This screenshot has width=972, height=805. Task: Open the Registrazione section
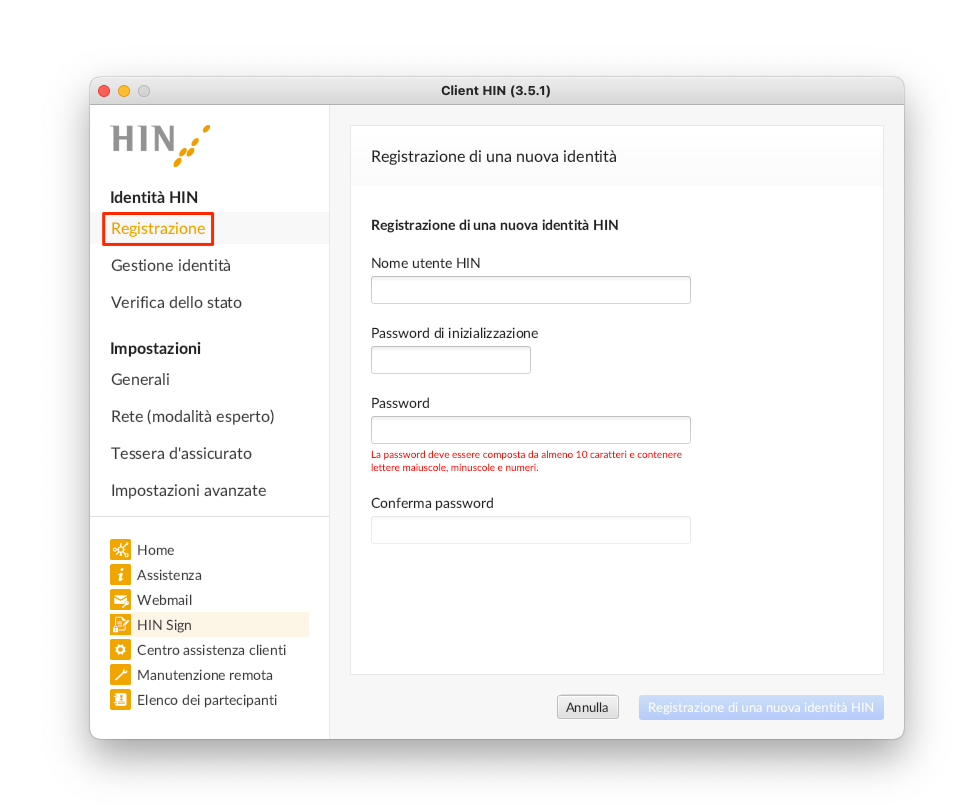pos(158,229)
